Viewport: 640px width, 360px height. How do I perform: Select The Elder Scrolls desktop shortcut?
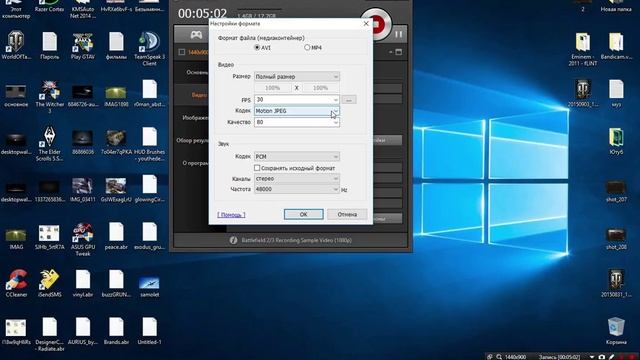(49, 144)
